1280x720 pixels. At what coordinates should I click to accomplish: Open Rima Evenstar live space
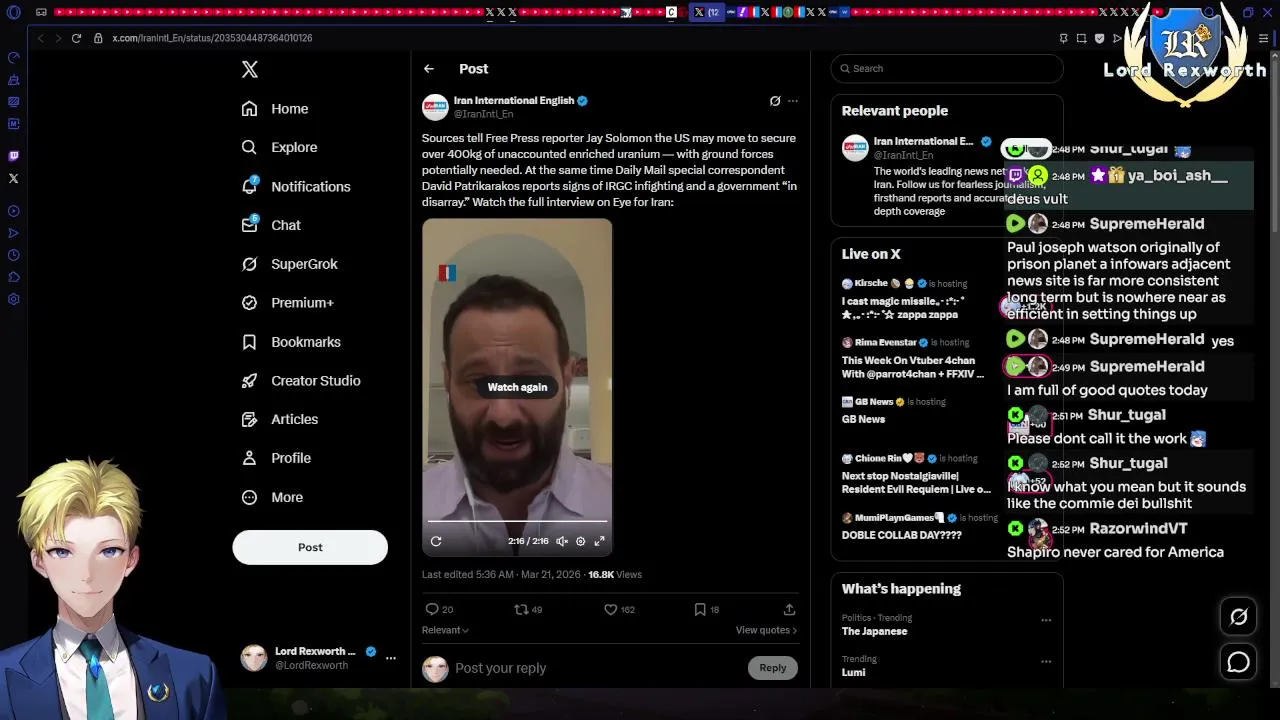[915, 358]
